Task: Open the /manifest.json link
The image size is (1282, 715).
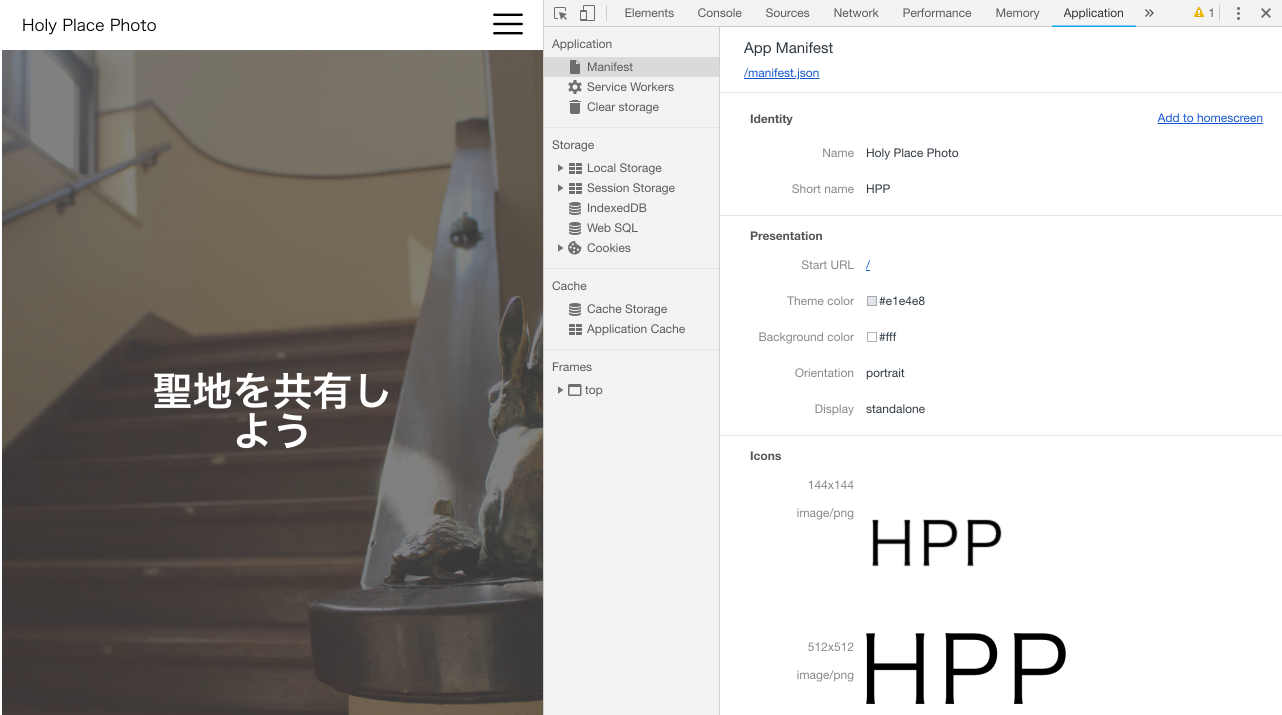Action: [x=781, y=73]
